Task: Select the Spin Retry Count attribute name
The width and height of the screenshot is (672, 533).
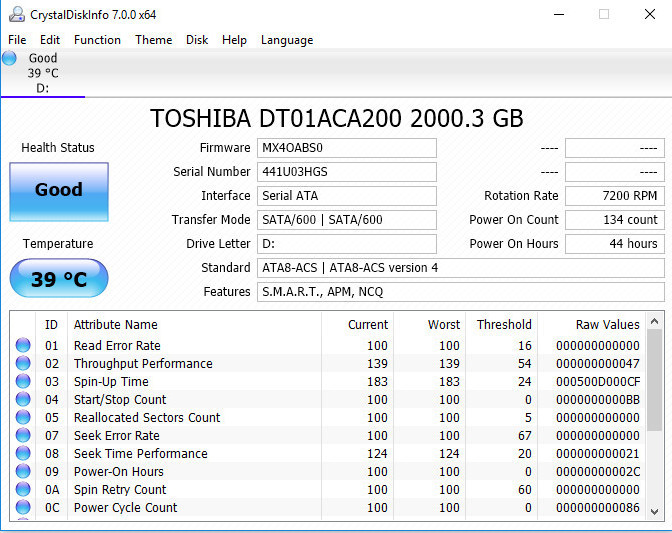Action: [x=120, y=489]
